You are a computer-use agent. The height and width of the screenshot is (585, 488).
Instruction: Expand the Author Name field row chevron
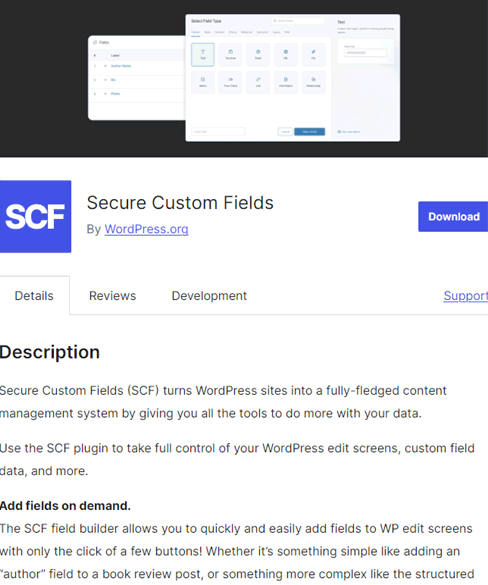105,66
